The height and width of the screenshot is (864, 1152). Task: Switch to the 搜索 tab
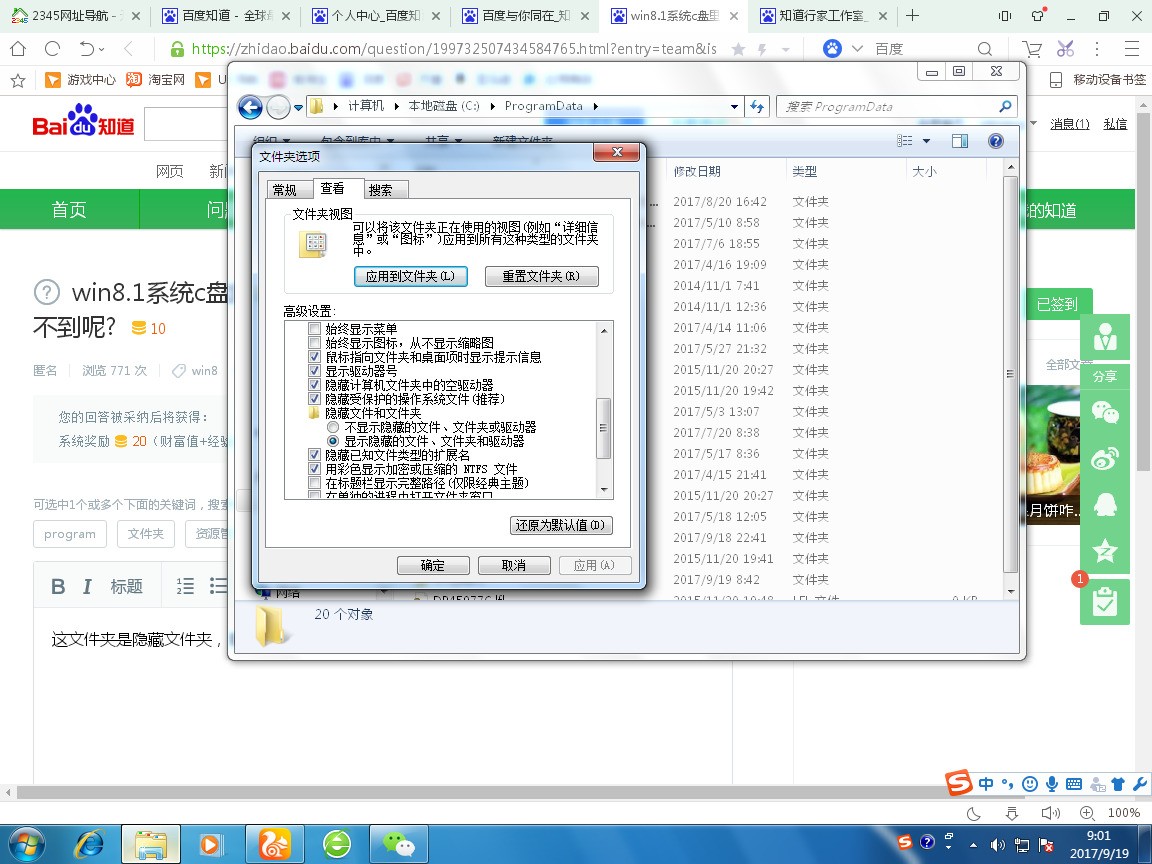(383, 188)
